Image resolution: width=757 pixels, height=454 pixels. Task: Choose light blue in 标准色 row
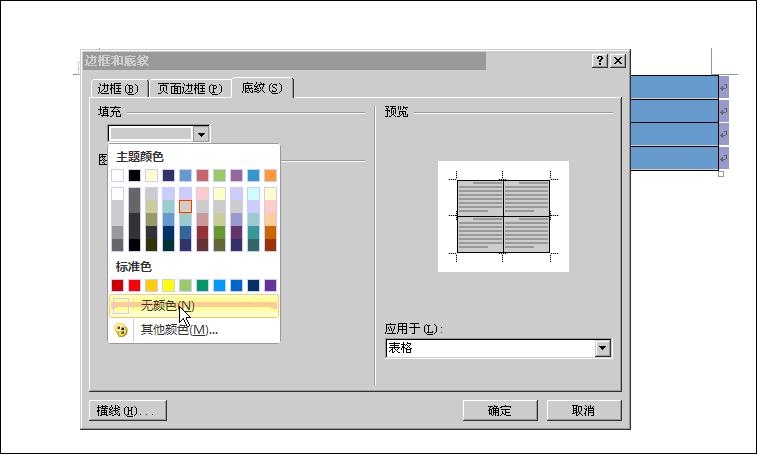point(219,285)
